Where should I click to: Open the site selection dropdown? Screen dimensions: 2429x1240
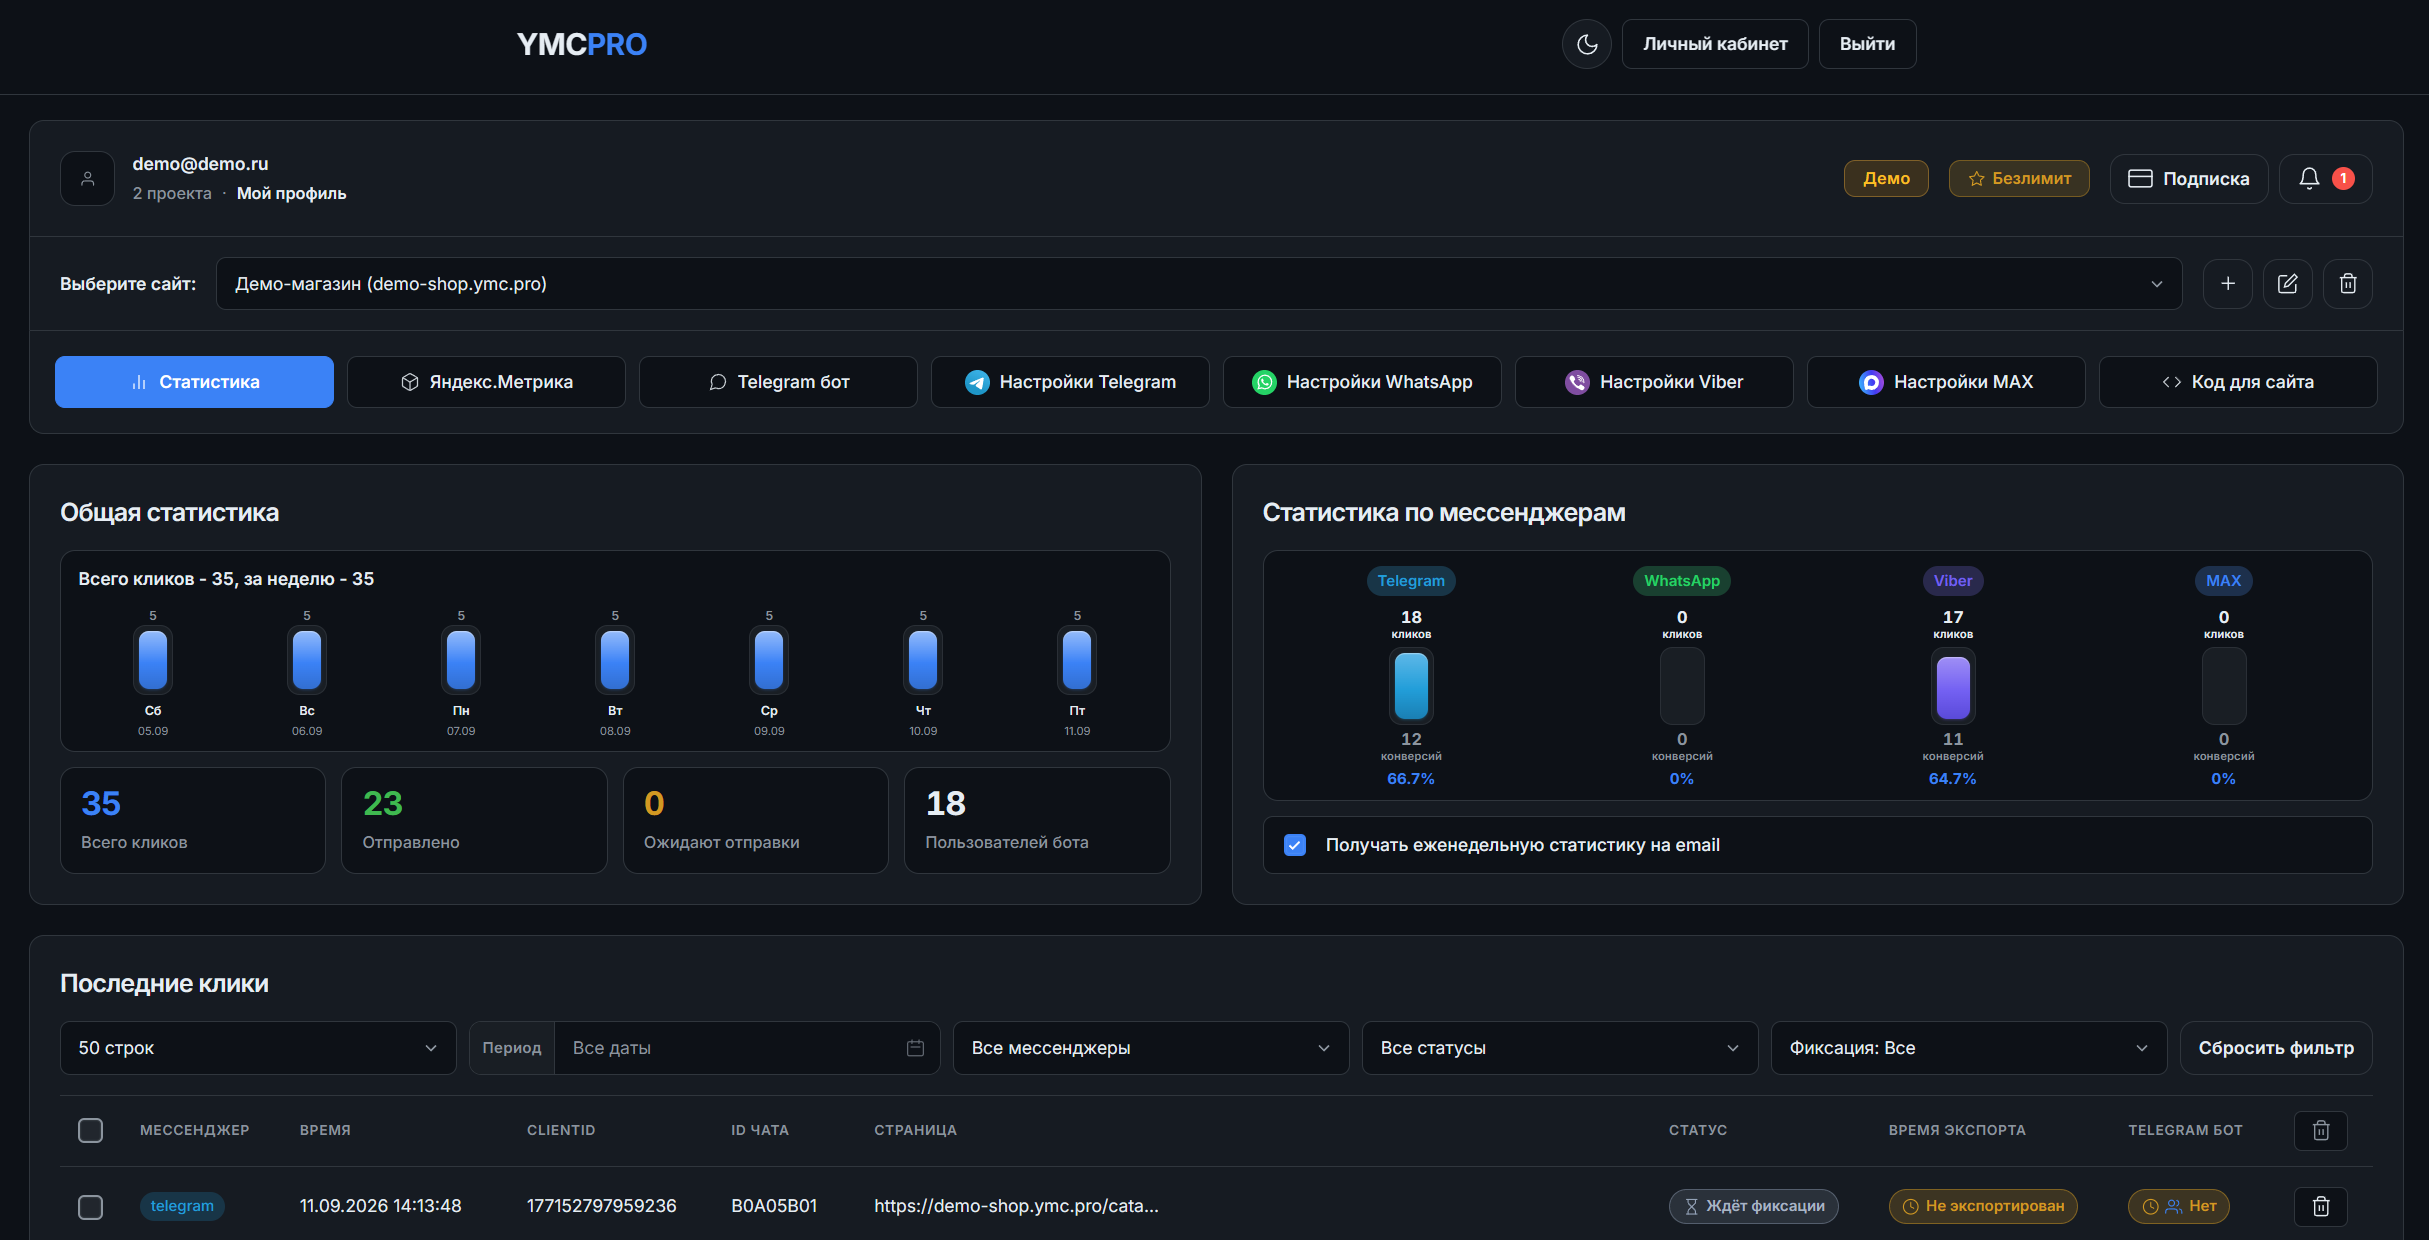point(1199,284)
